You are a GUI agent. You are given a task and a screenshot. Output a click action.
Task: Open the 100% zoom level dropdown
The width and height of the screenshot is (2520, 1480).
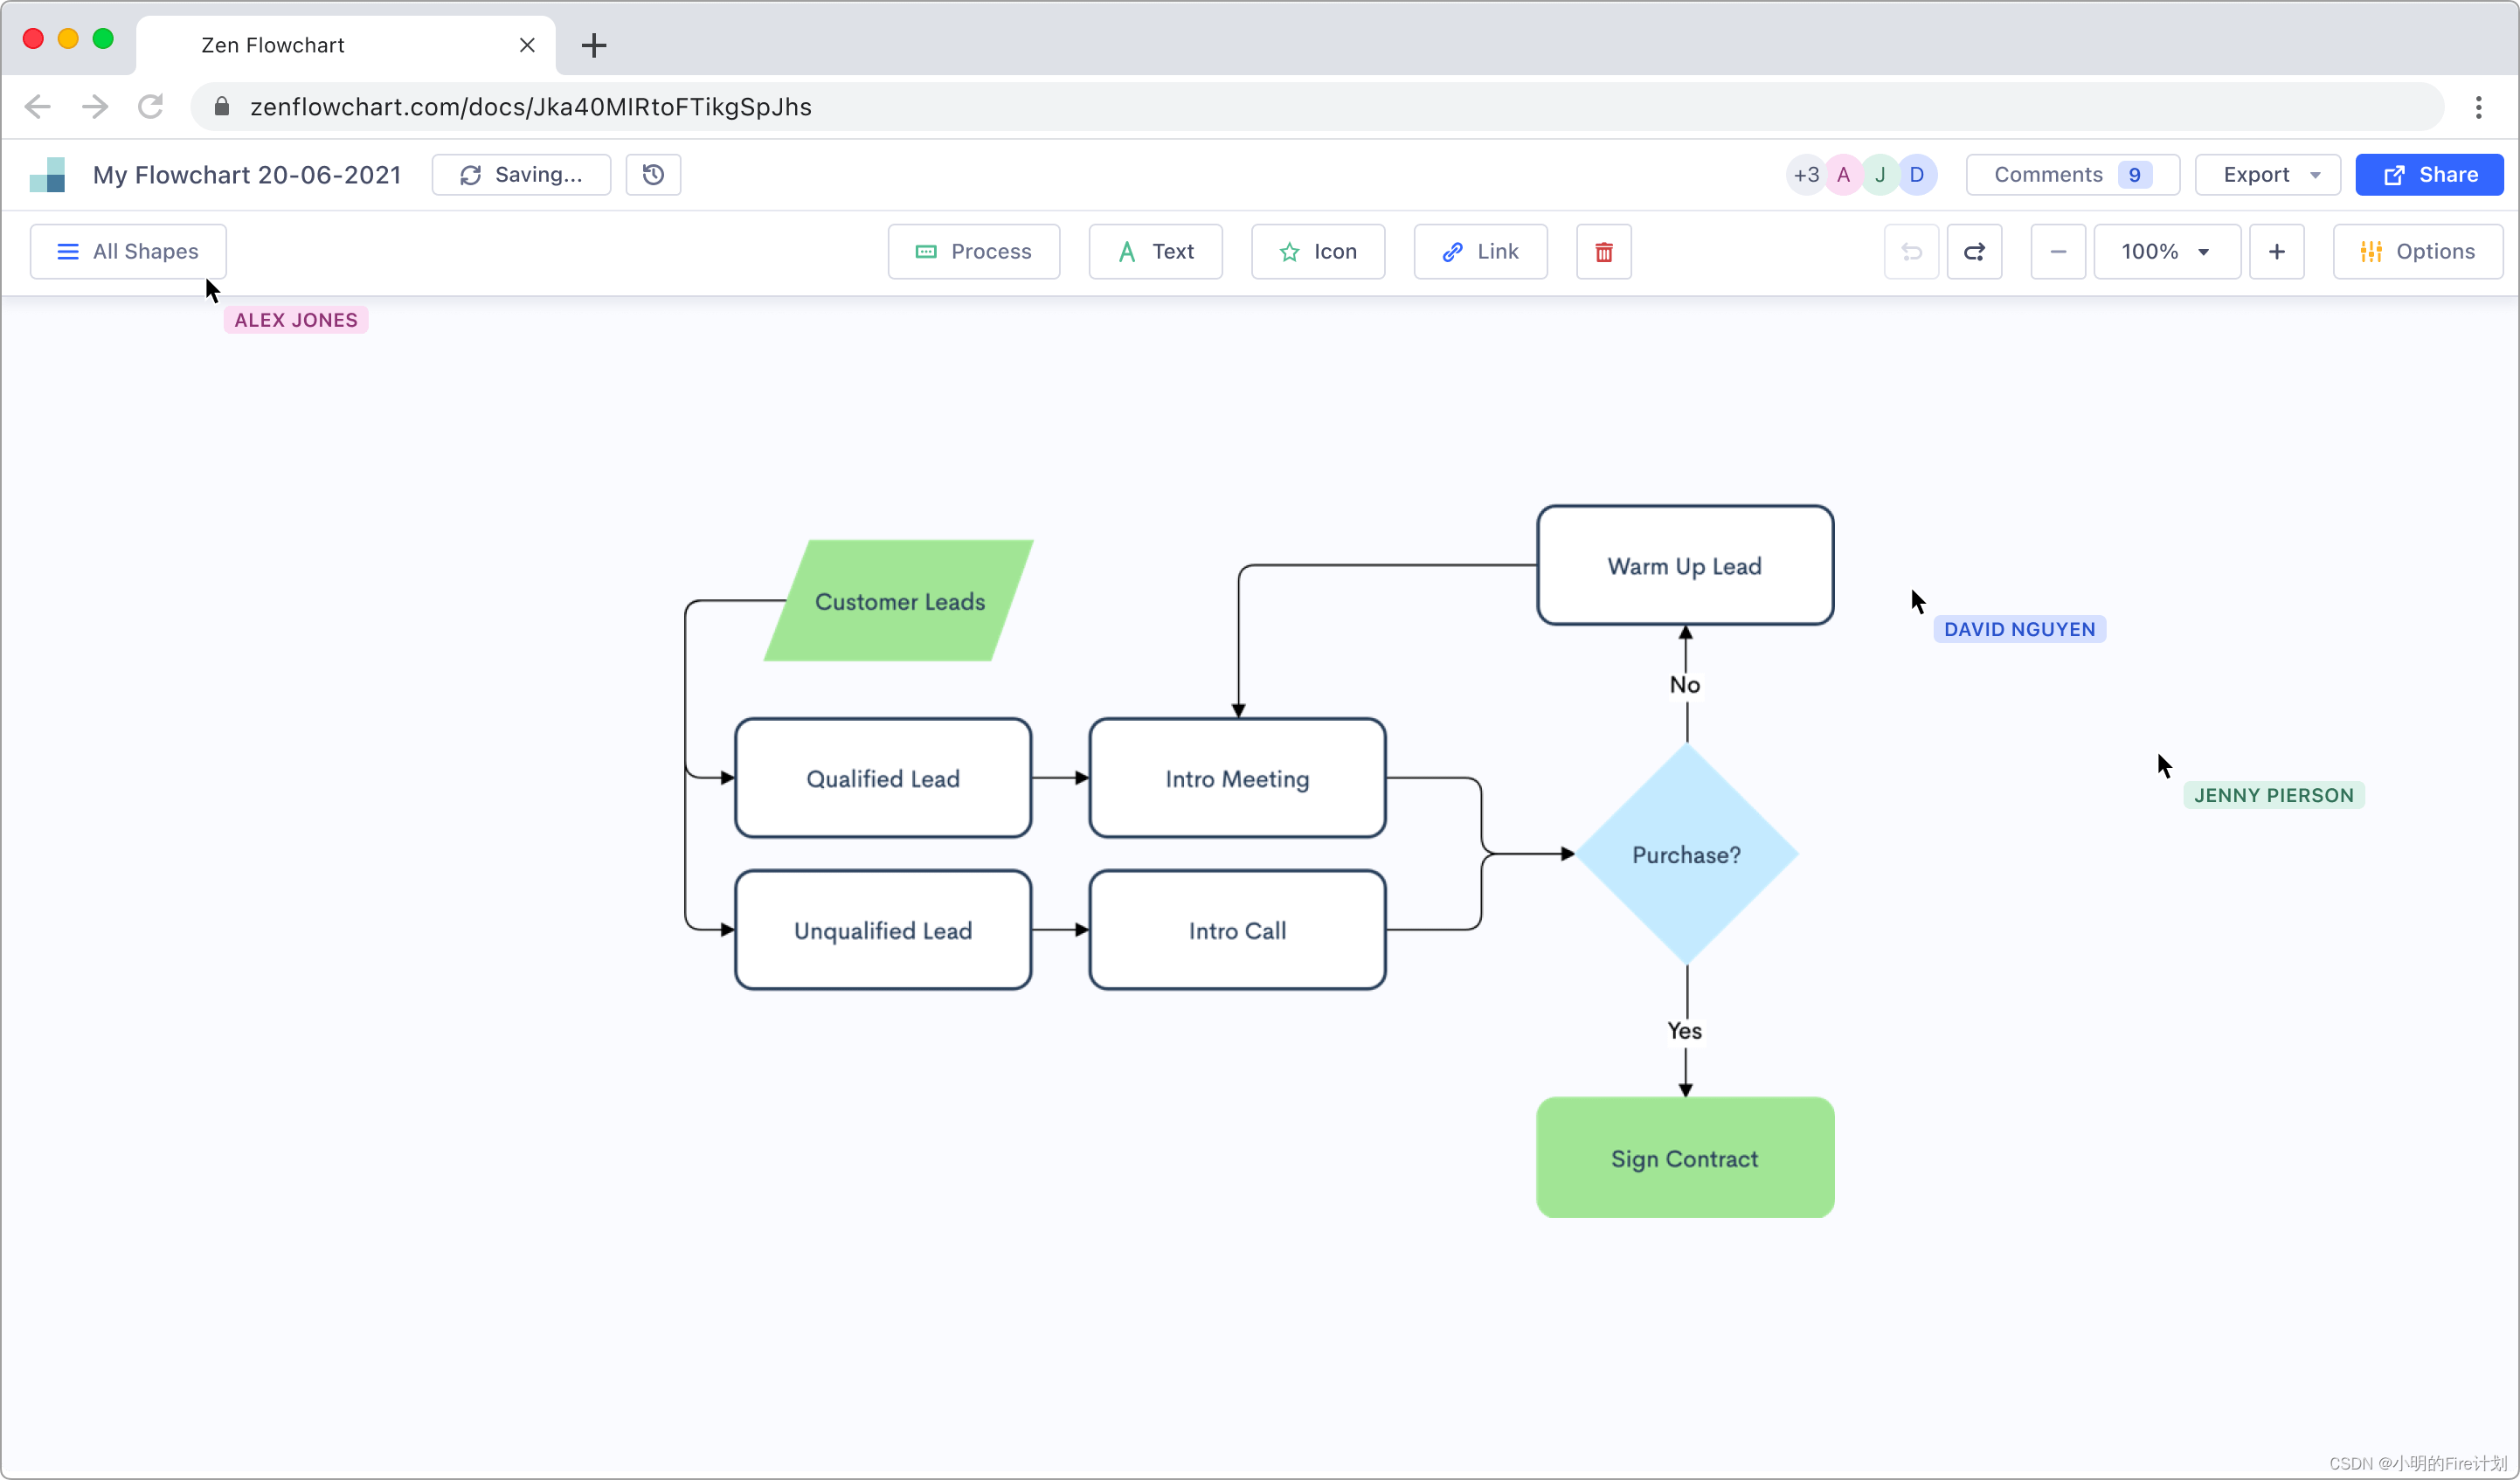point(2166,252)
